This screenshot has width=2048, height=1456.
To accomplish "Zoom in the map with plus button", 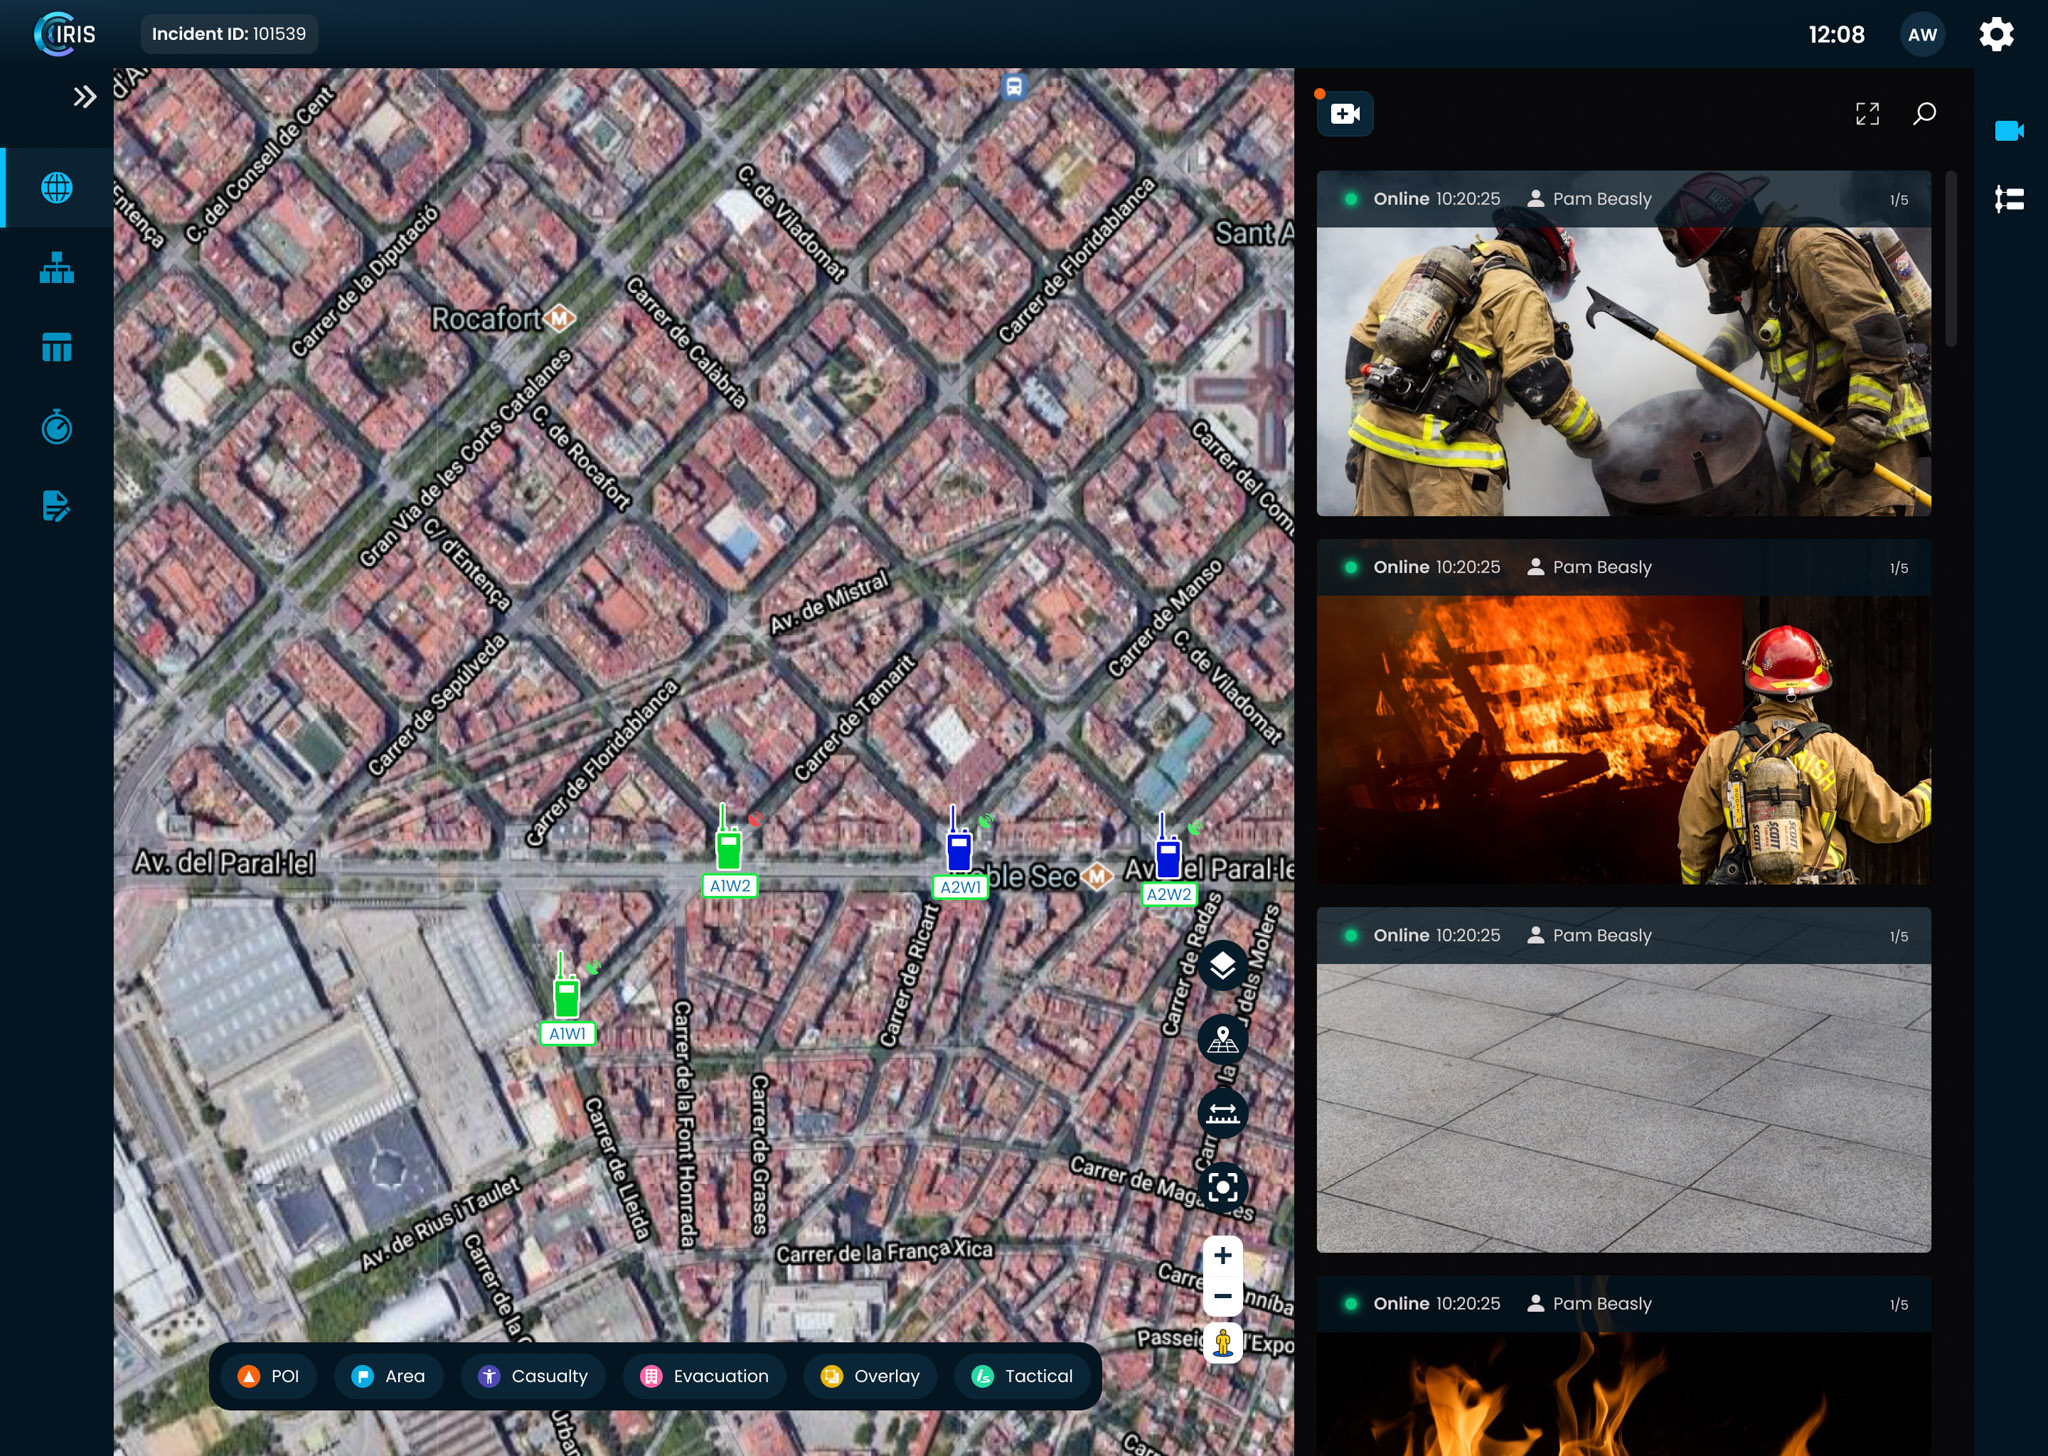I will (1222, 1256).
